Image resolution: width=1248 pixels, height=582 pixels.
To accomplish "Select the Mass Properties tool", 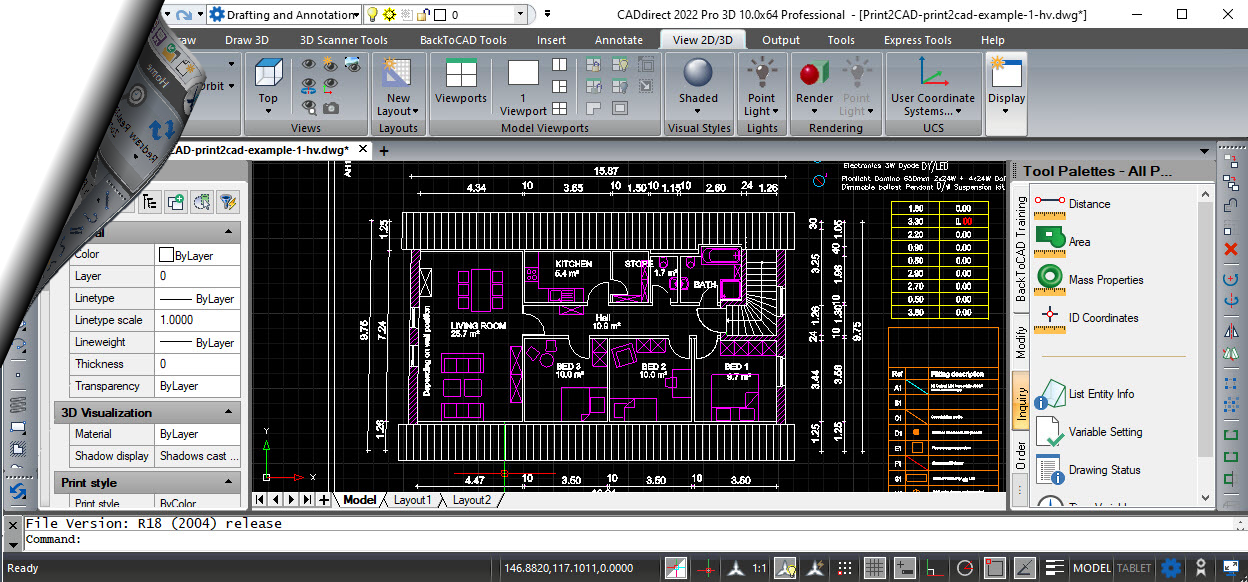I will coord(1089,280).
